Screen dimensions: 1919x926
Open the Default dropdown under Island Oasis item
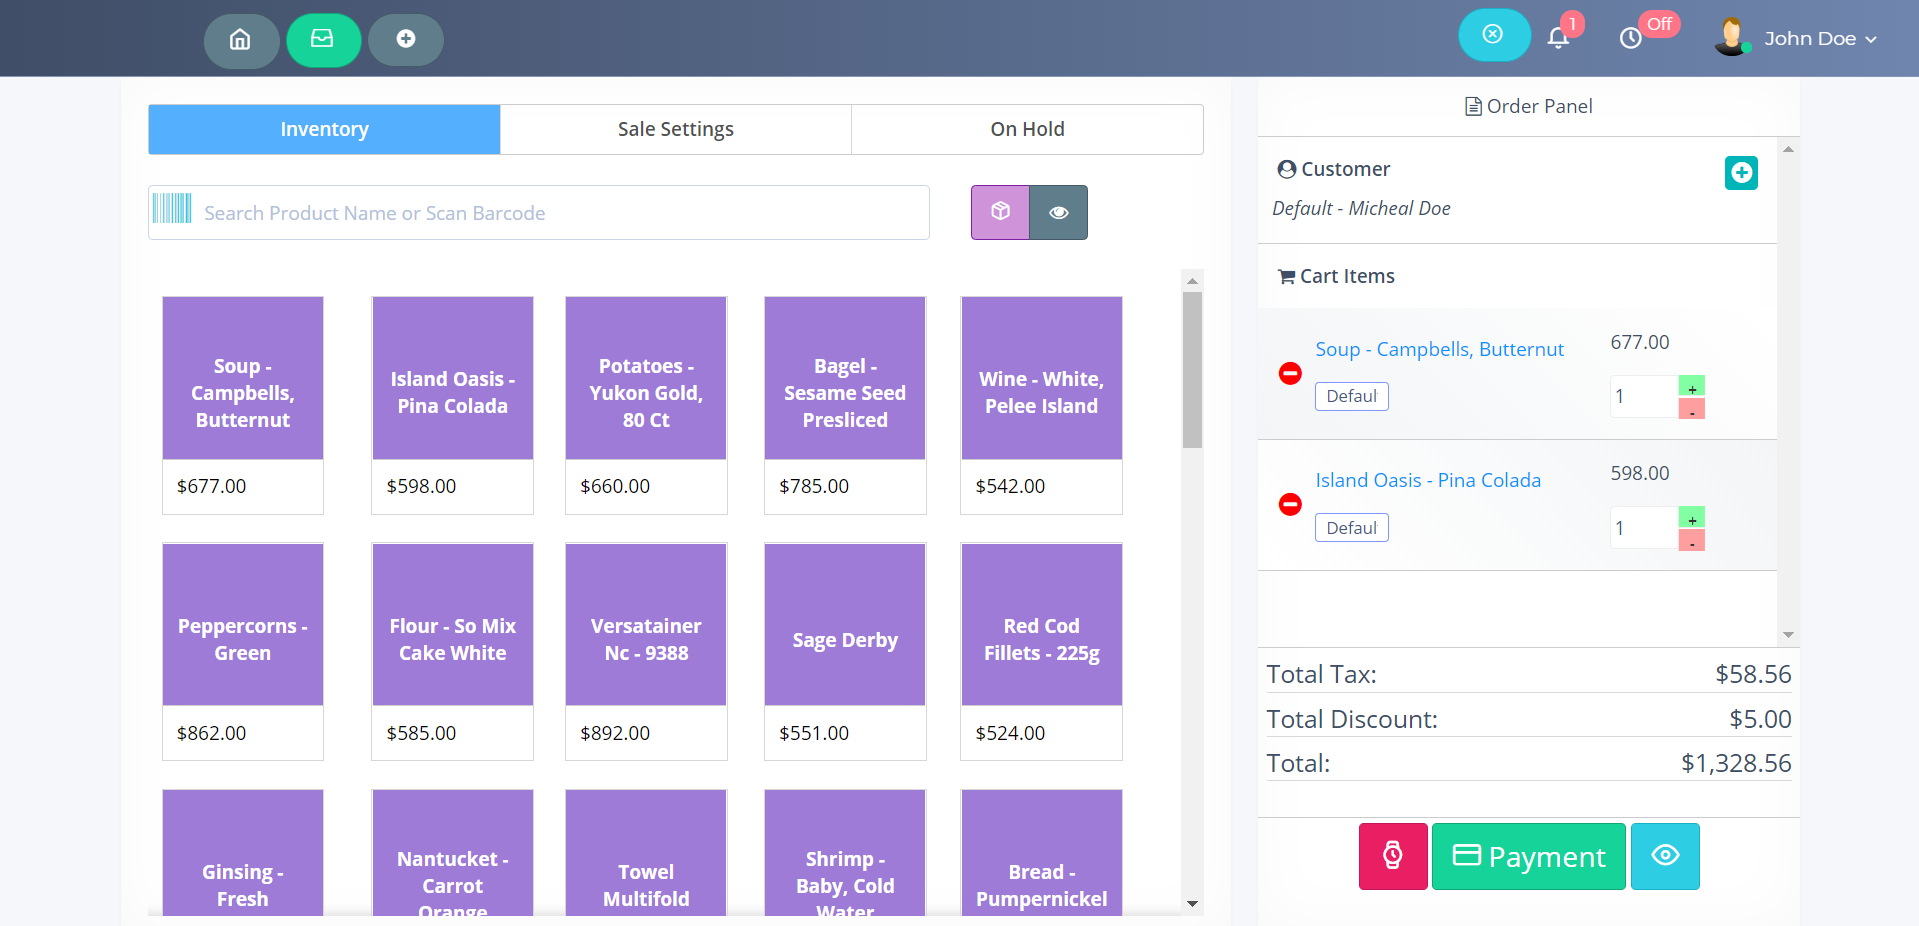click(1351, 528)
